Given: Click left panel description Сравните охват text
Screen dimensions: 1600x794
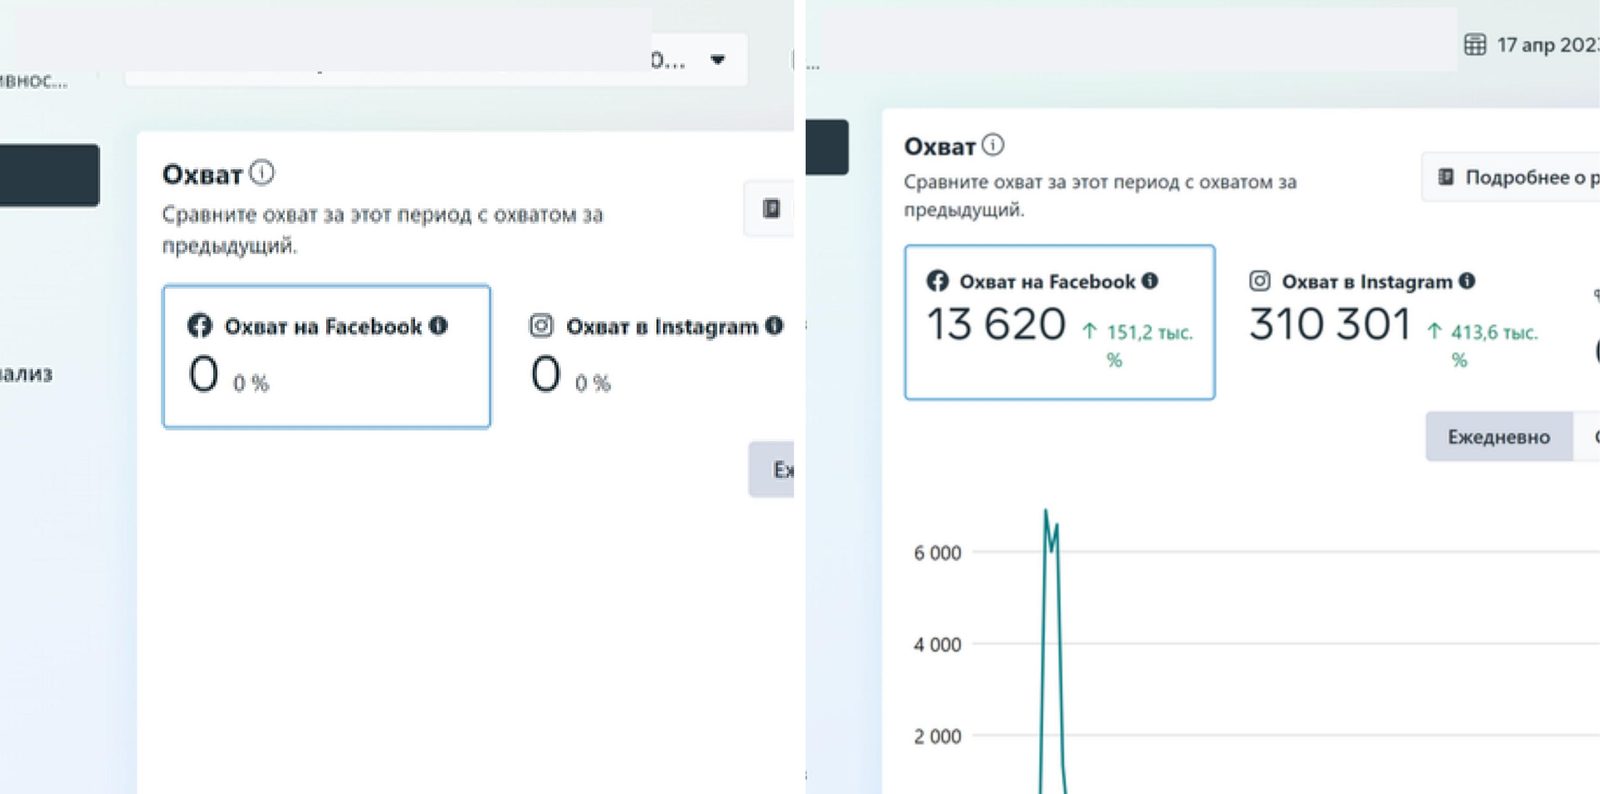Looking at the screenshot, I should click(x=382, y=229).
